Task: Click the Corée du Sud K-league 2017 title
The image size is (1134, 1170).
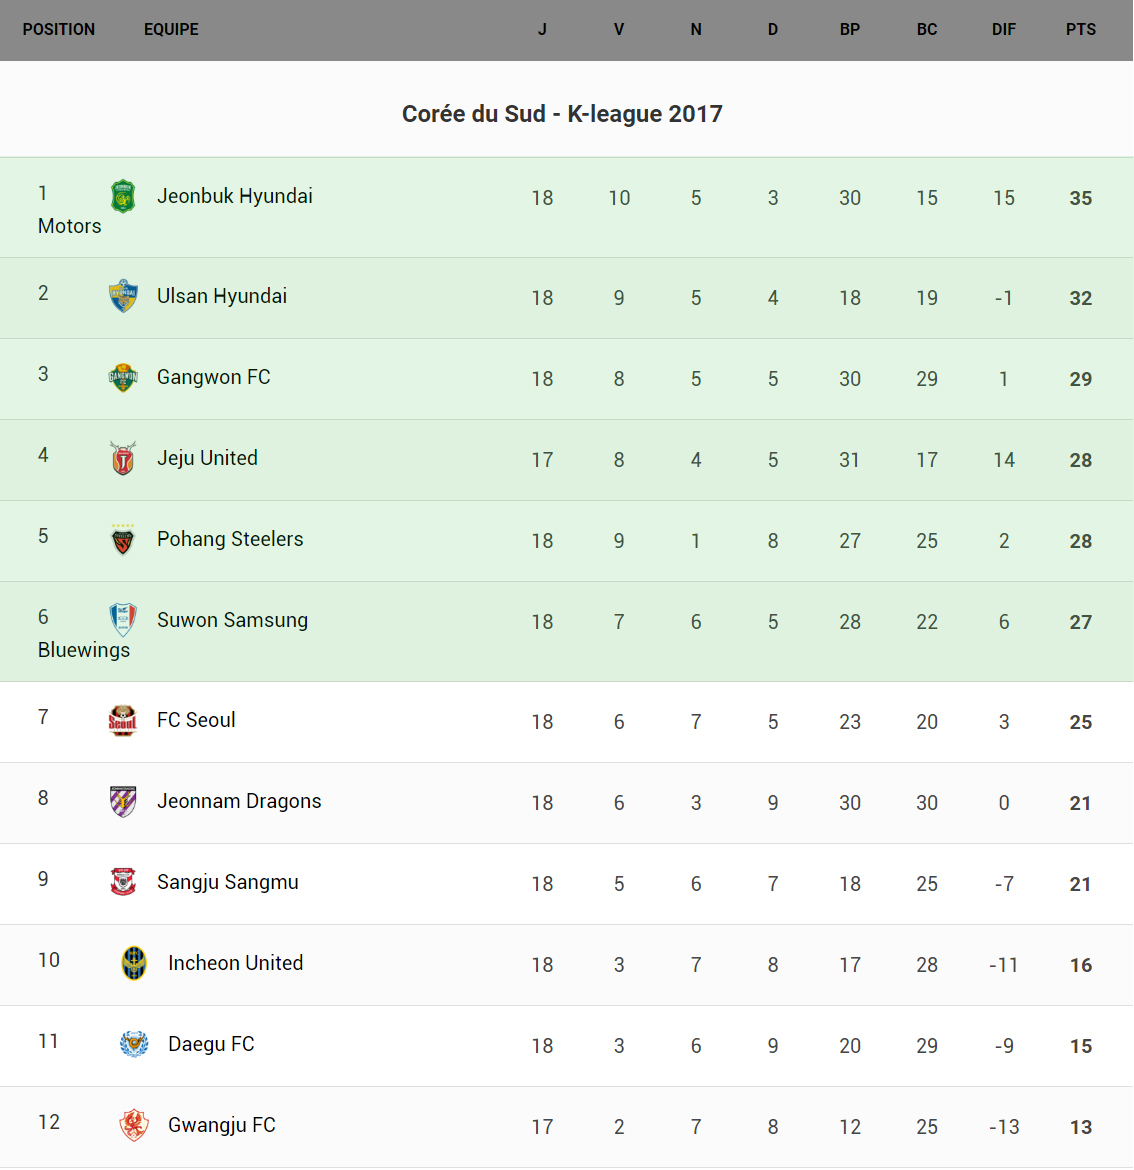Action: [562, 114]
